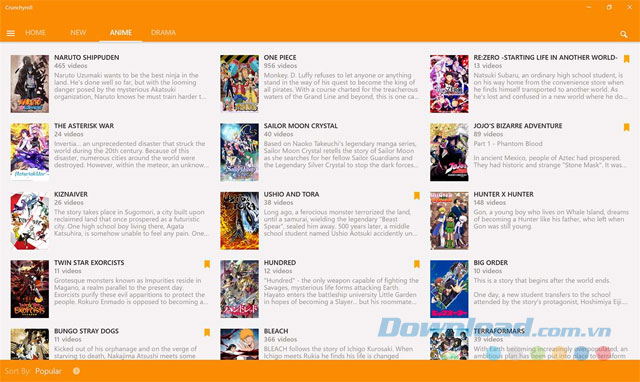Open One Piece poster thumbnail
Image resolution: width=640 pixels, height=382 pixels.
tap(240, 84)
